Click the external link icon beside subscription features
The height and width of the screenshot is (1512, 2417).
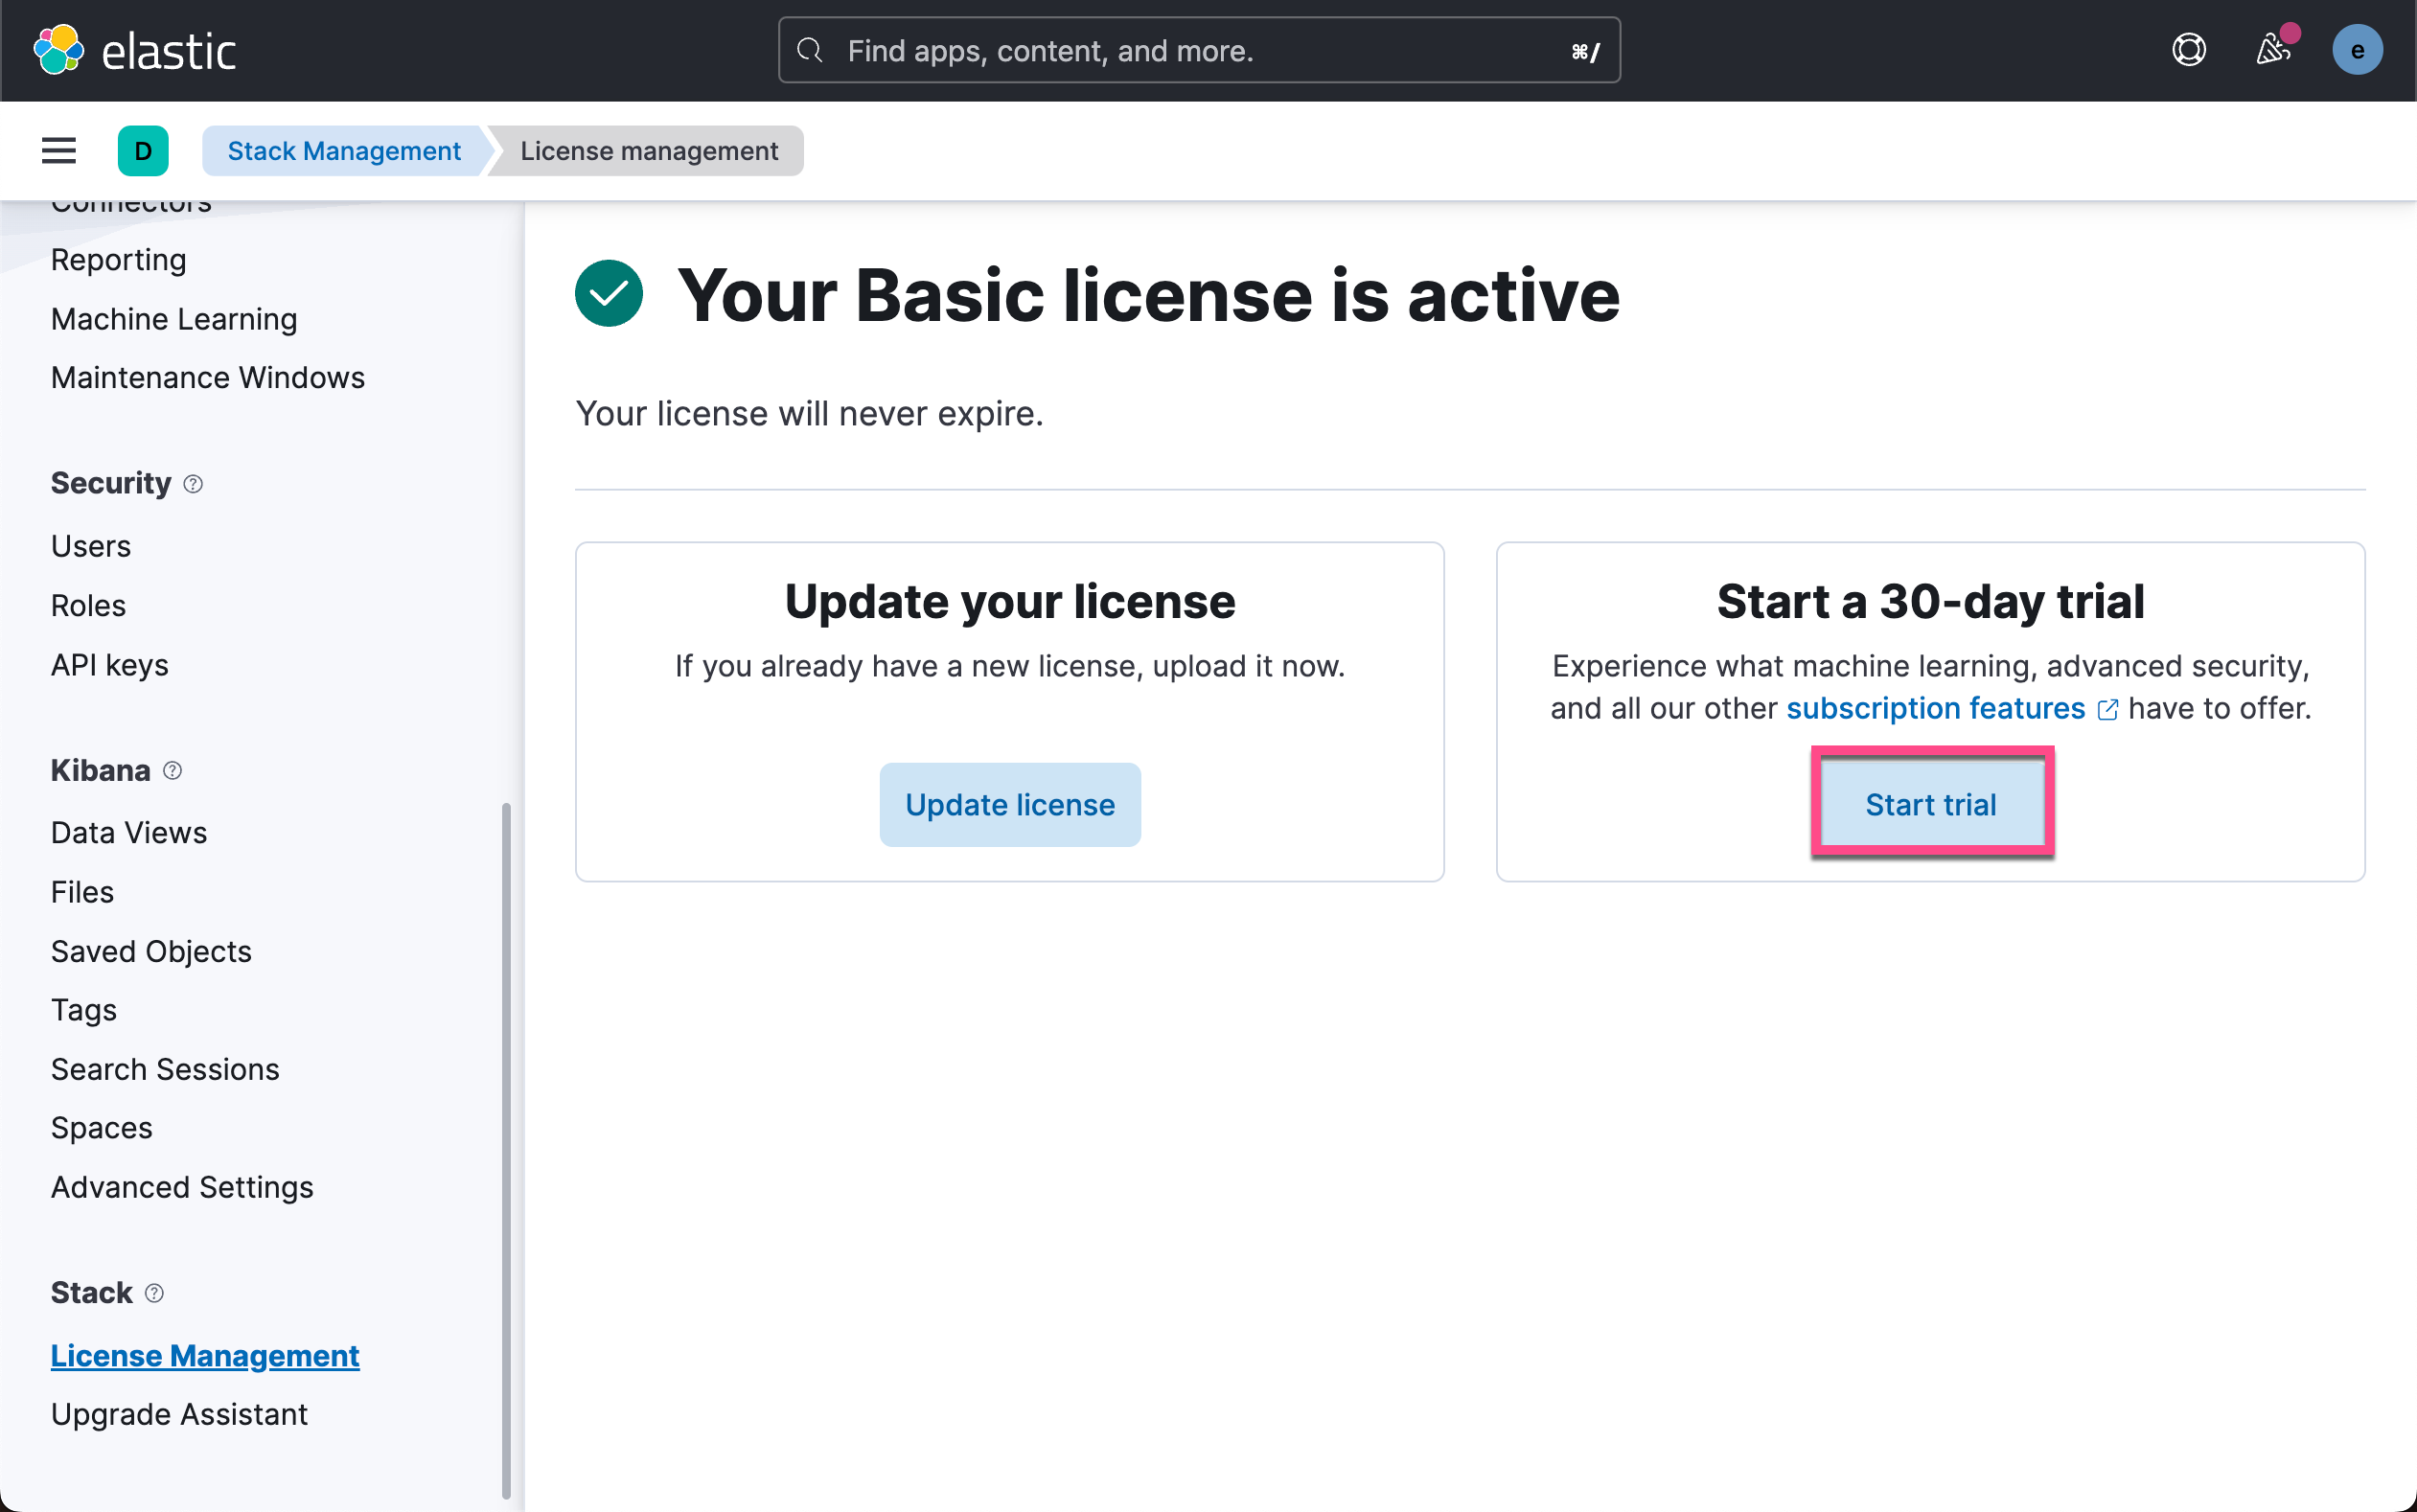tap(2108, 708)
